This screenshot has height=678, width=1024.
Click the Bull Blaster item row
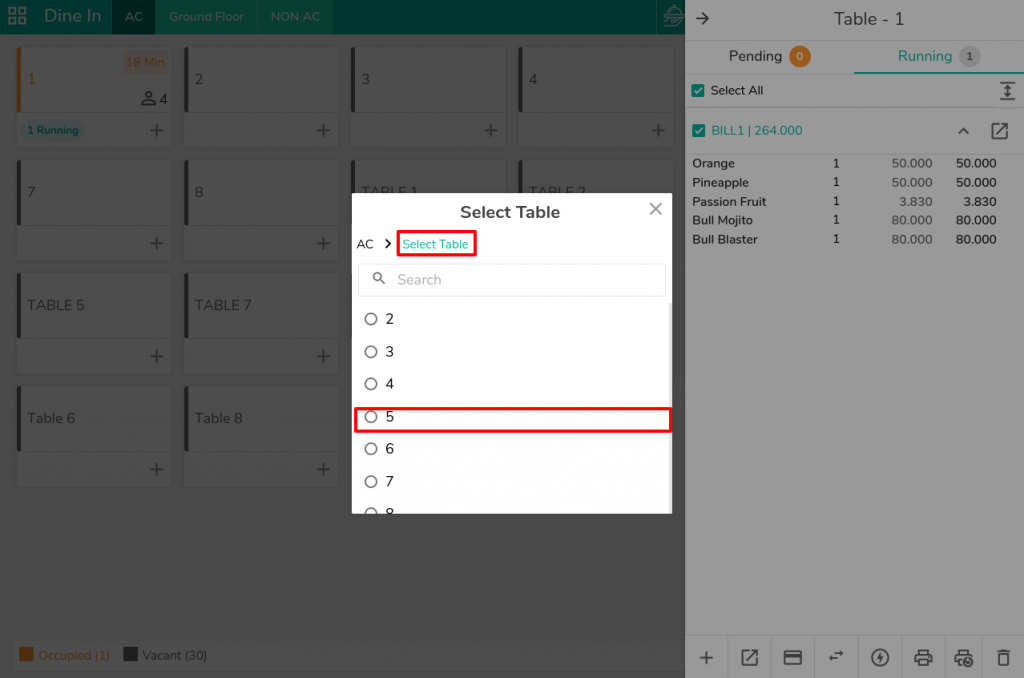(x=854, y=239)
